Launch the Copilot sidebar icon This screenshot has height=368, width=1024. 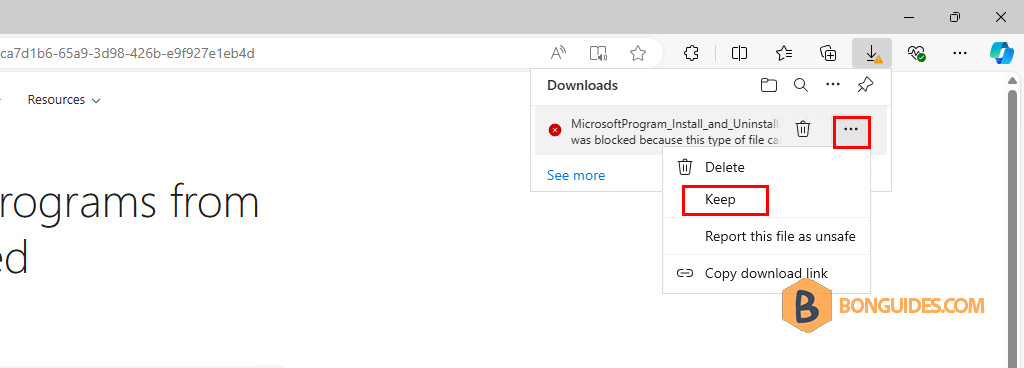(x=1001, y=53)
